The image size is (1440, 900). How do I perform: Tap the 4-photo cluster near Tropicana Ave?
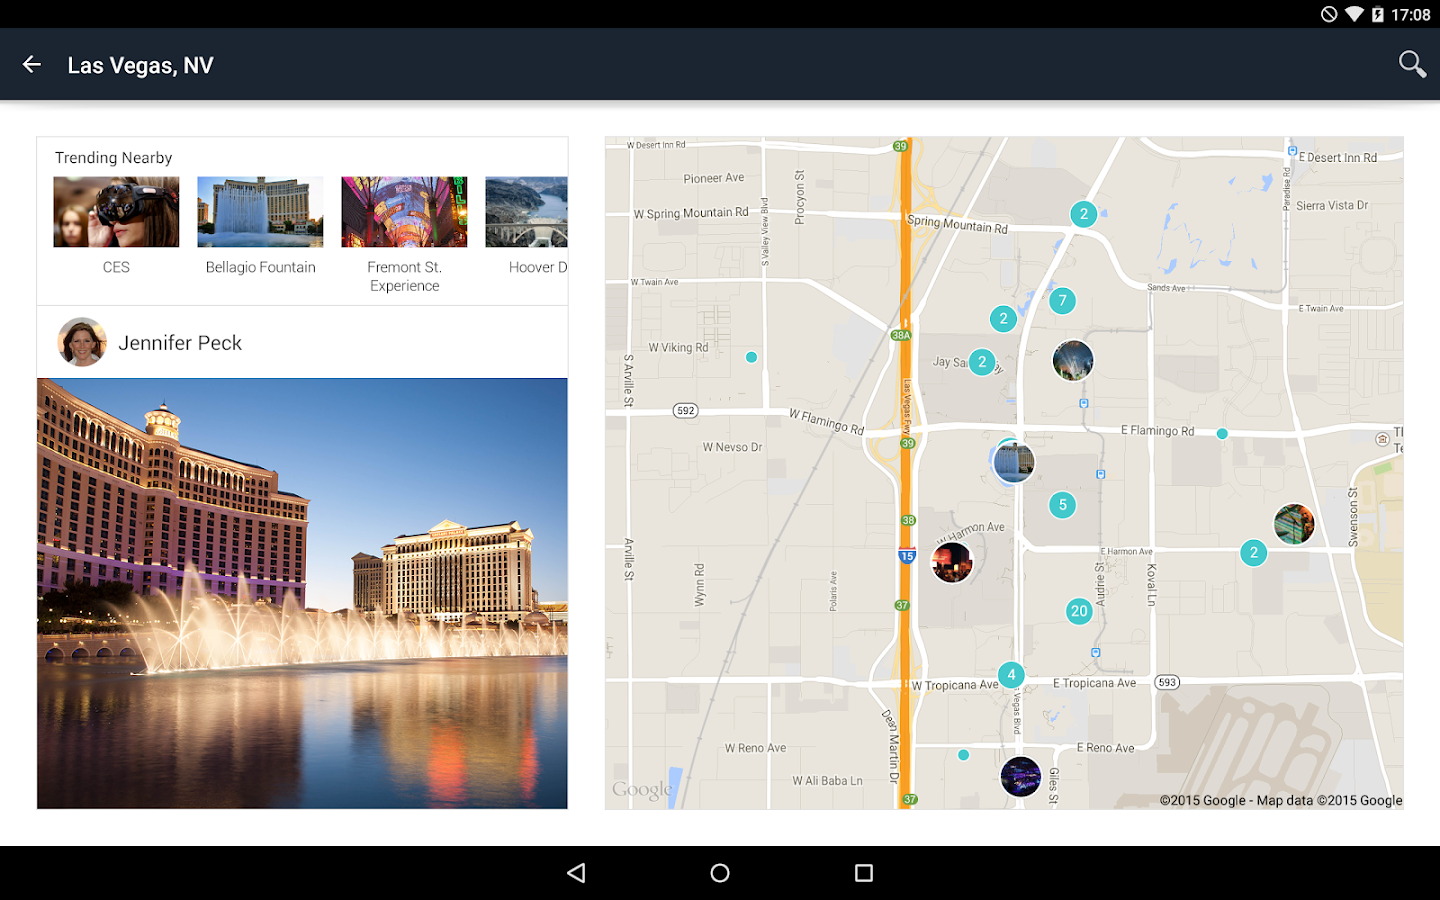1010,675
